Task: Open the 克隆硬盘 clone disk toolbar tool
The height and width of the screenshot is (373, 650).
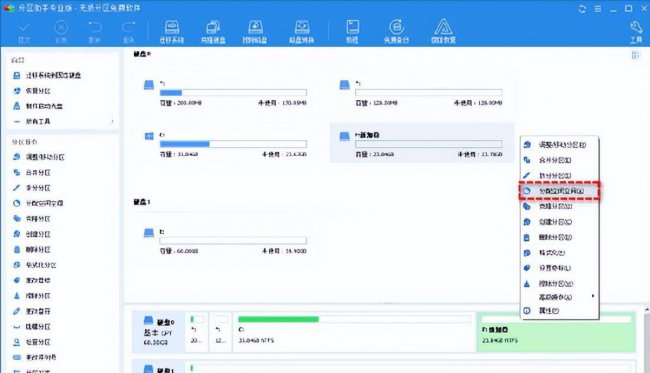Action: 213,32
